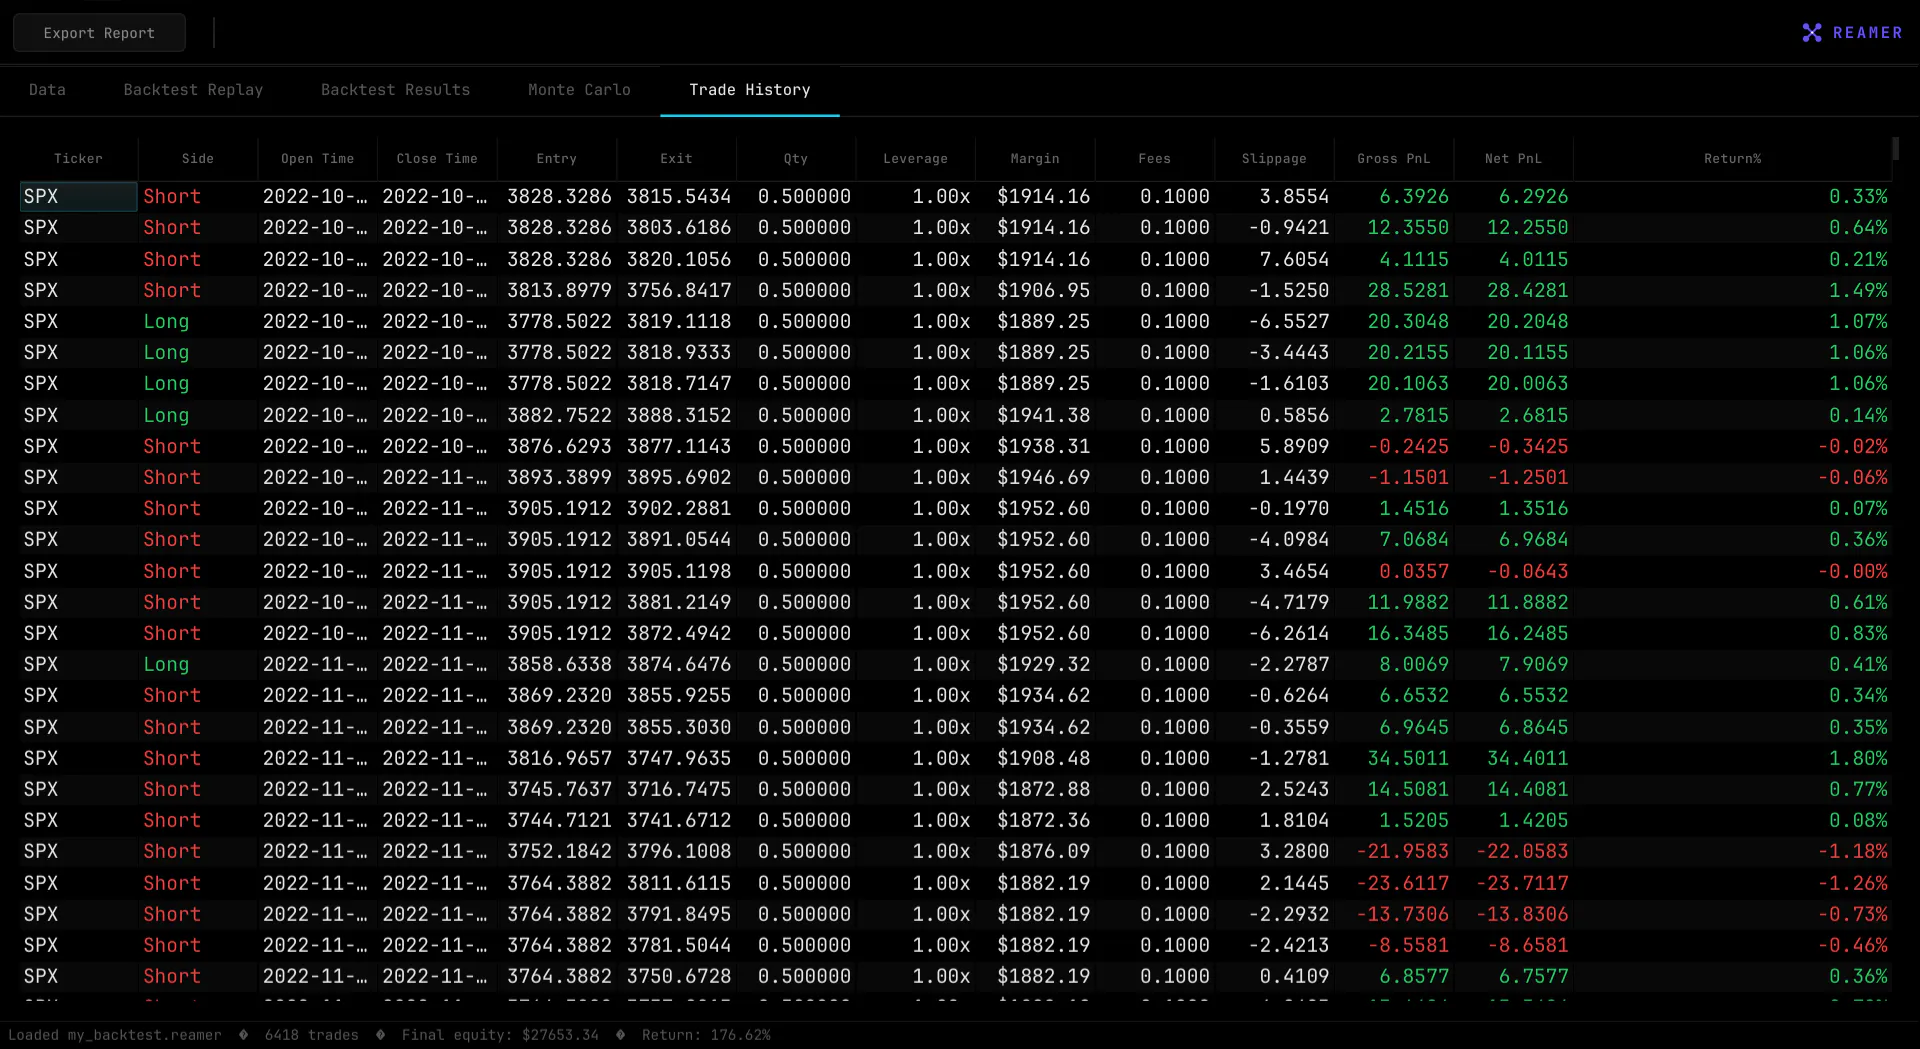Sort by the Entry column header
Image resolution: width=1920 pixels, height=1049 pixels.
click(557, 158)
